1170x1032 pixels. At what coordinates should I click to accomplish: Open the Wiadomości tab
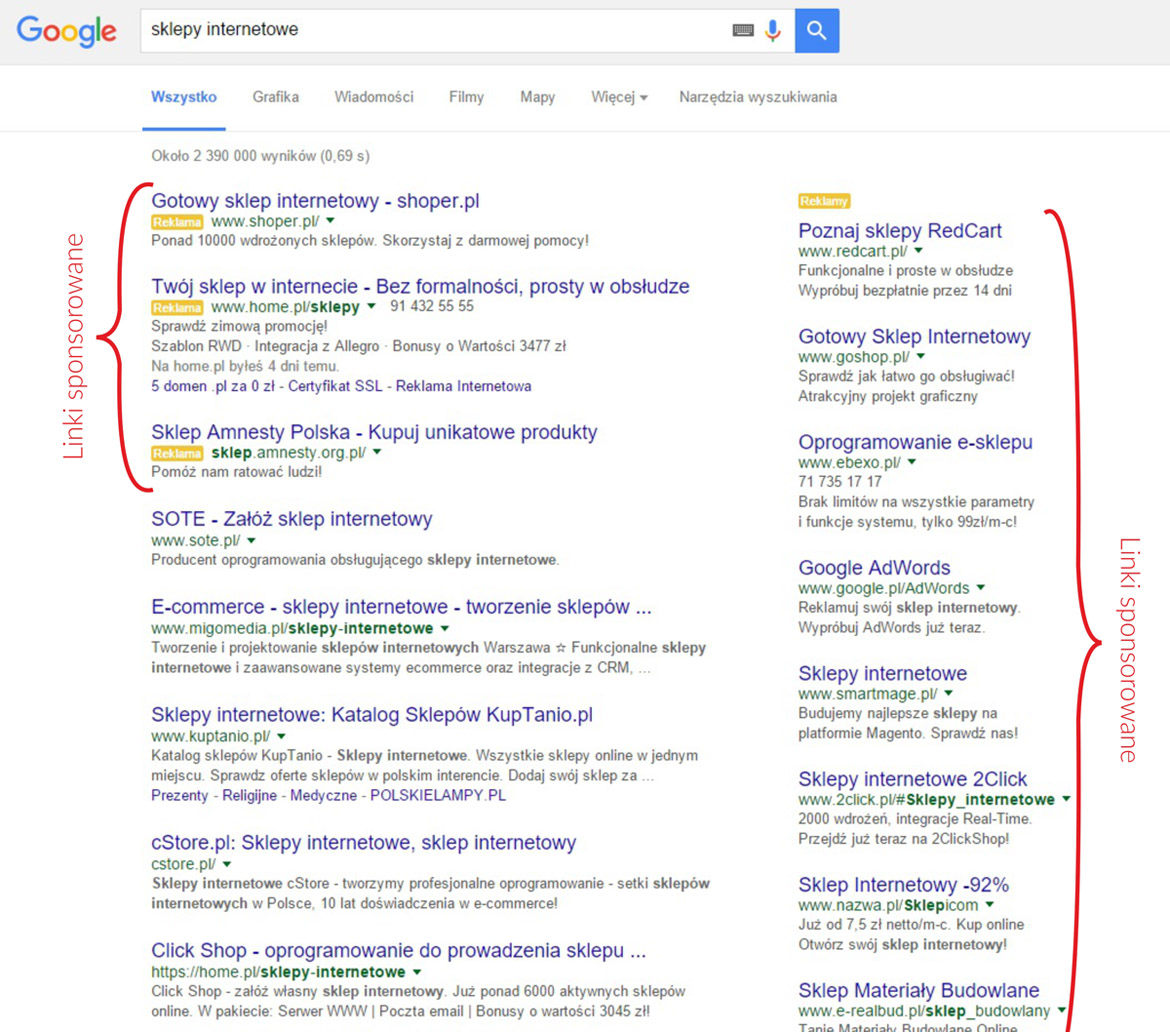point(374,97)
